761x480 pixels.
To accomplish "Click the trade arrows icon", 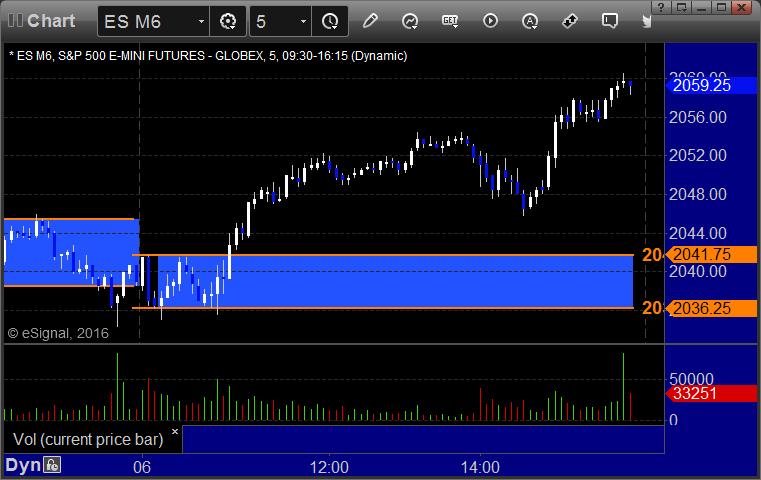I will (570, 21).
